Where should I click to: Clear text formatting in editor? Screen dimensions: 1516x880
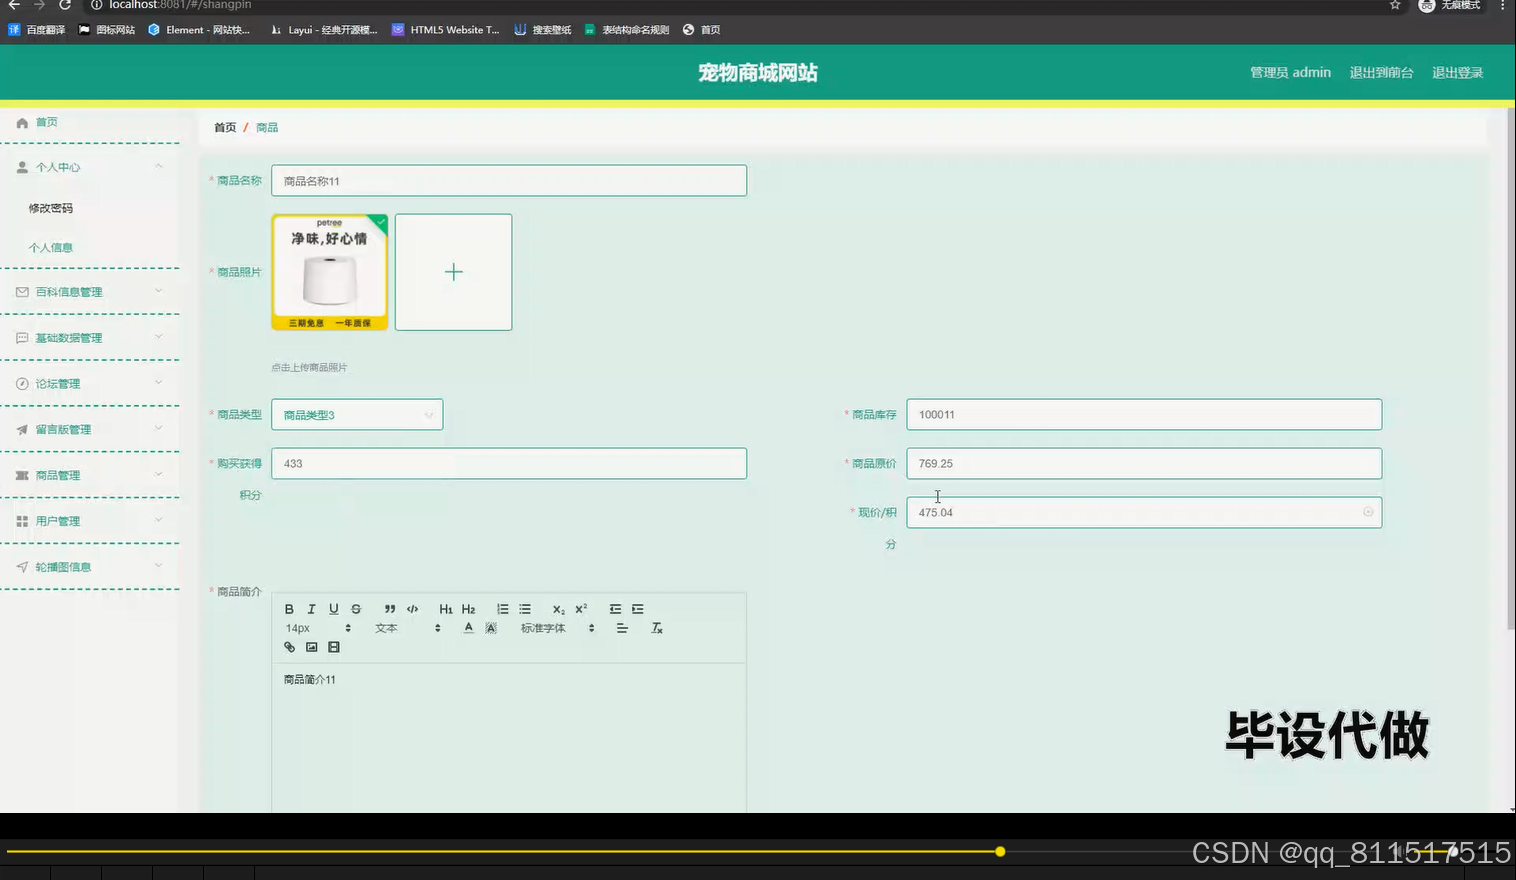click(x=657, y=628)
